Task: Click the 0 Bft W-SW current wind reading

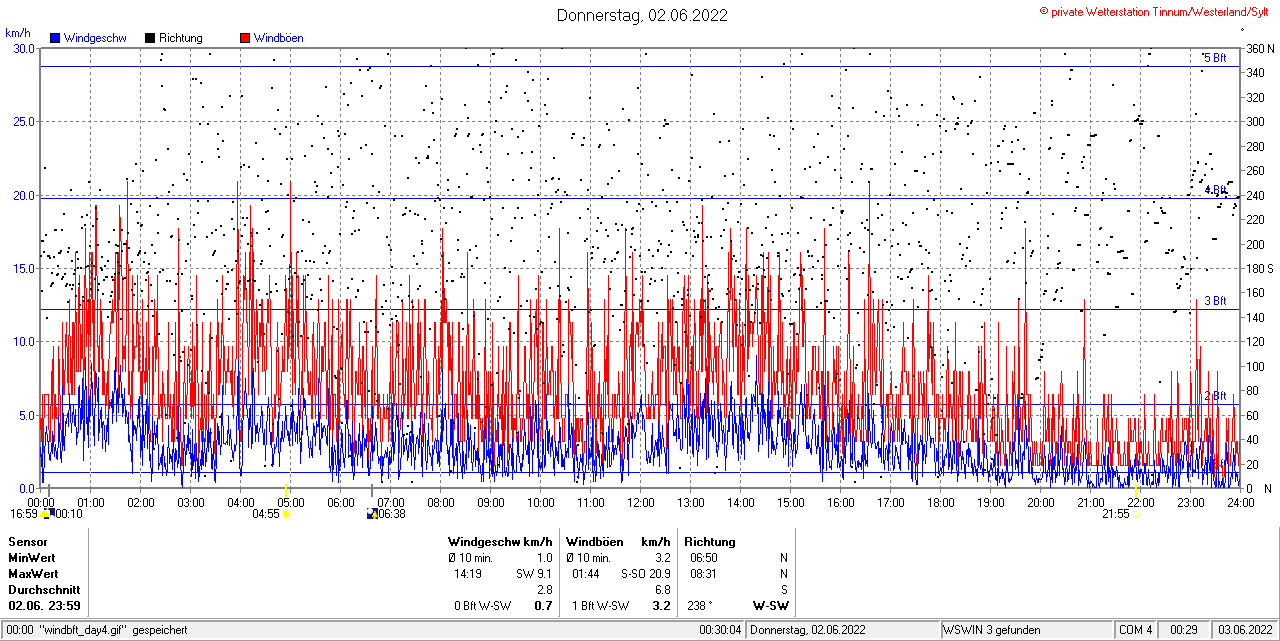Action: pos(483,606)
